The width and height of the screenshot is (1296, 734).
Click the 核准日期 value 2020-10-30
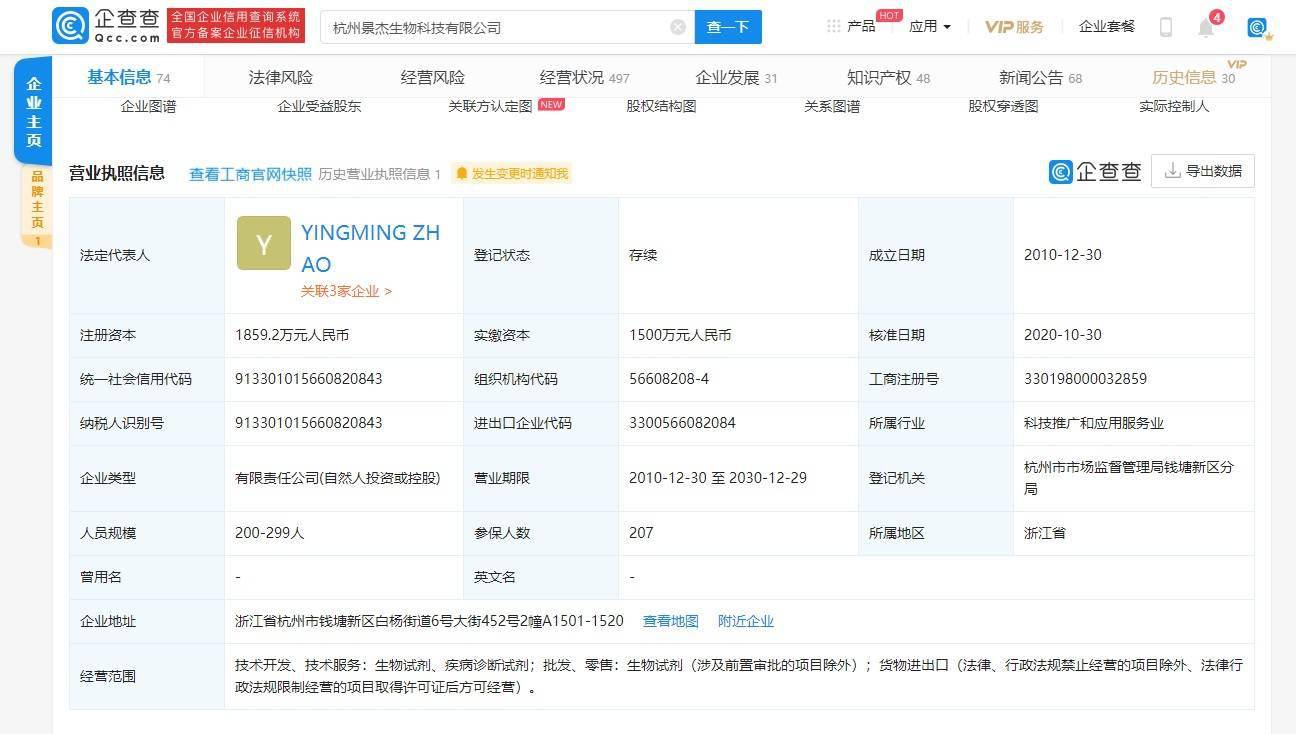(x=1063, y=335)
